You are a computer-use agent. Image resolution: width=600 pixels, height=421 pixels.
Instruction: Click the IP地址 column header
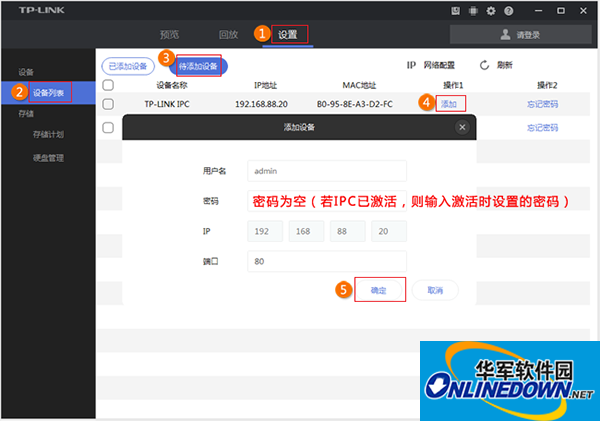pos(265,85)
